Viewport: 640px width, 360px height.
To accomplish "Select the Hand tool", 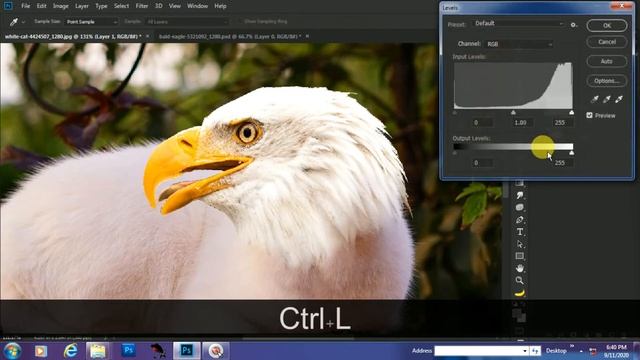I will [x=520, y=268].
